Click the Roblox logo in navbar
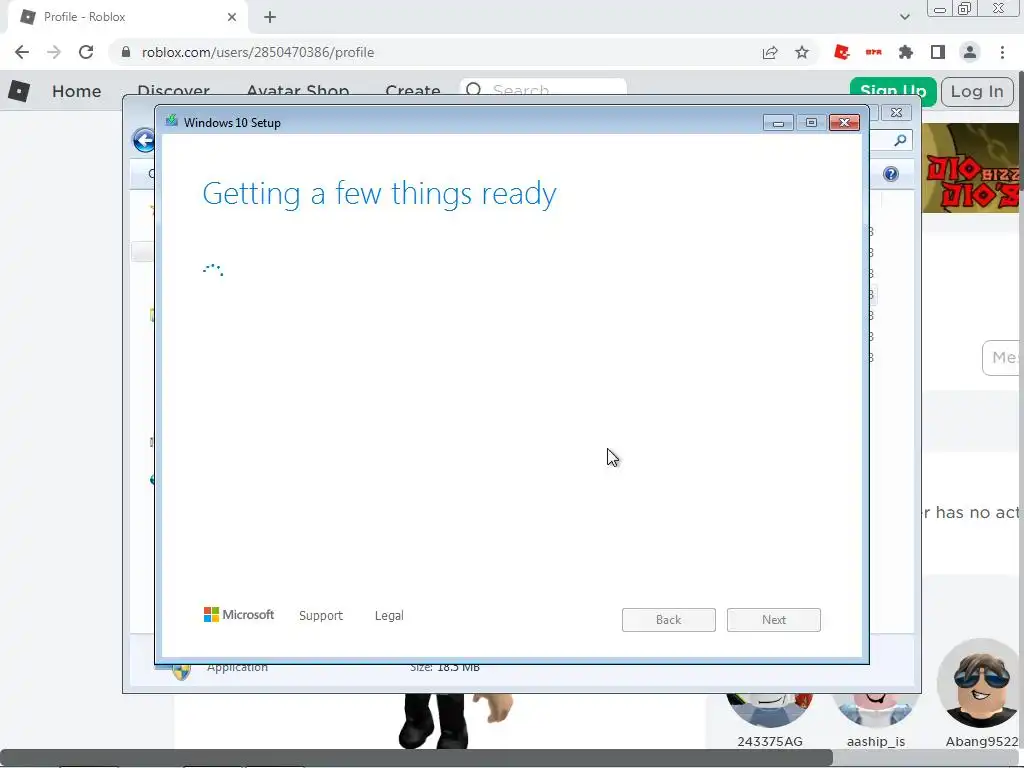1024x768 pixels. coord(19,91)
